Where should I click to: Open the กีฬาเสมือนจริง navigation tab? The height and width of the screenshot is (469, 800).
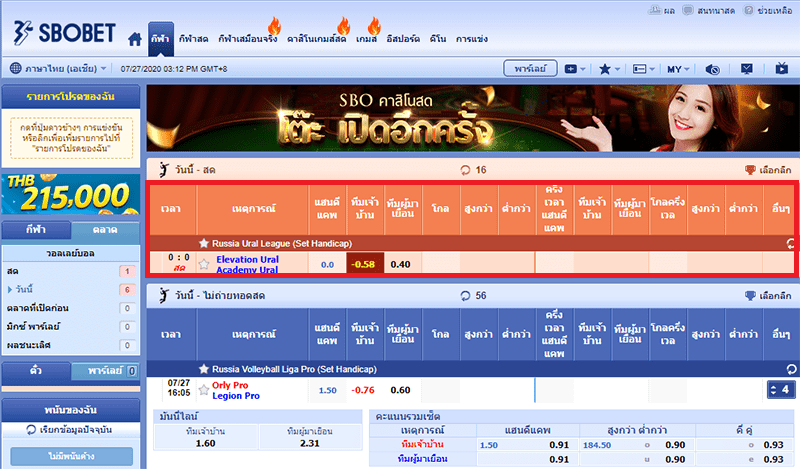(248, 39)
